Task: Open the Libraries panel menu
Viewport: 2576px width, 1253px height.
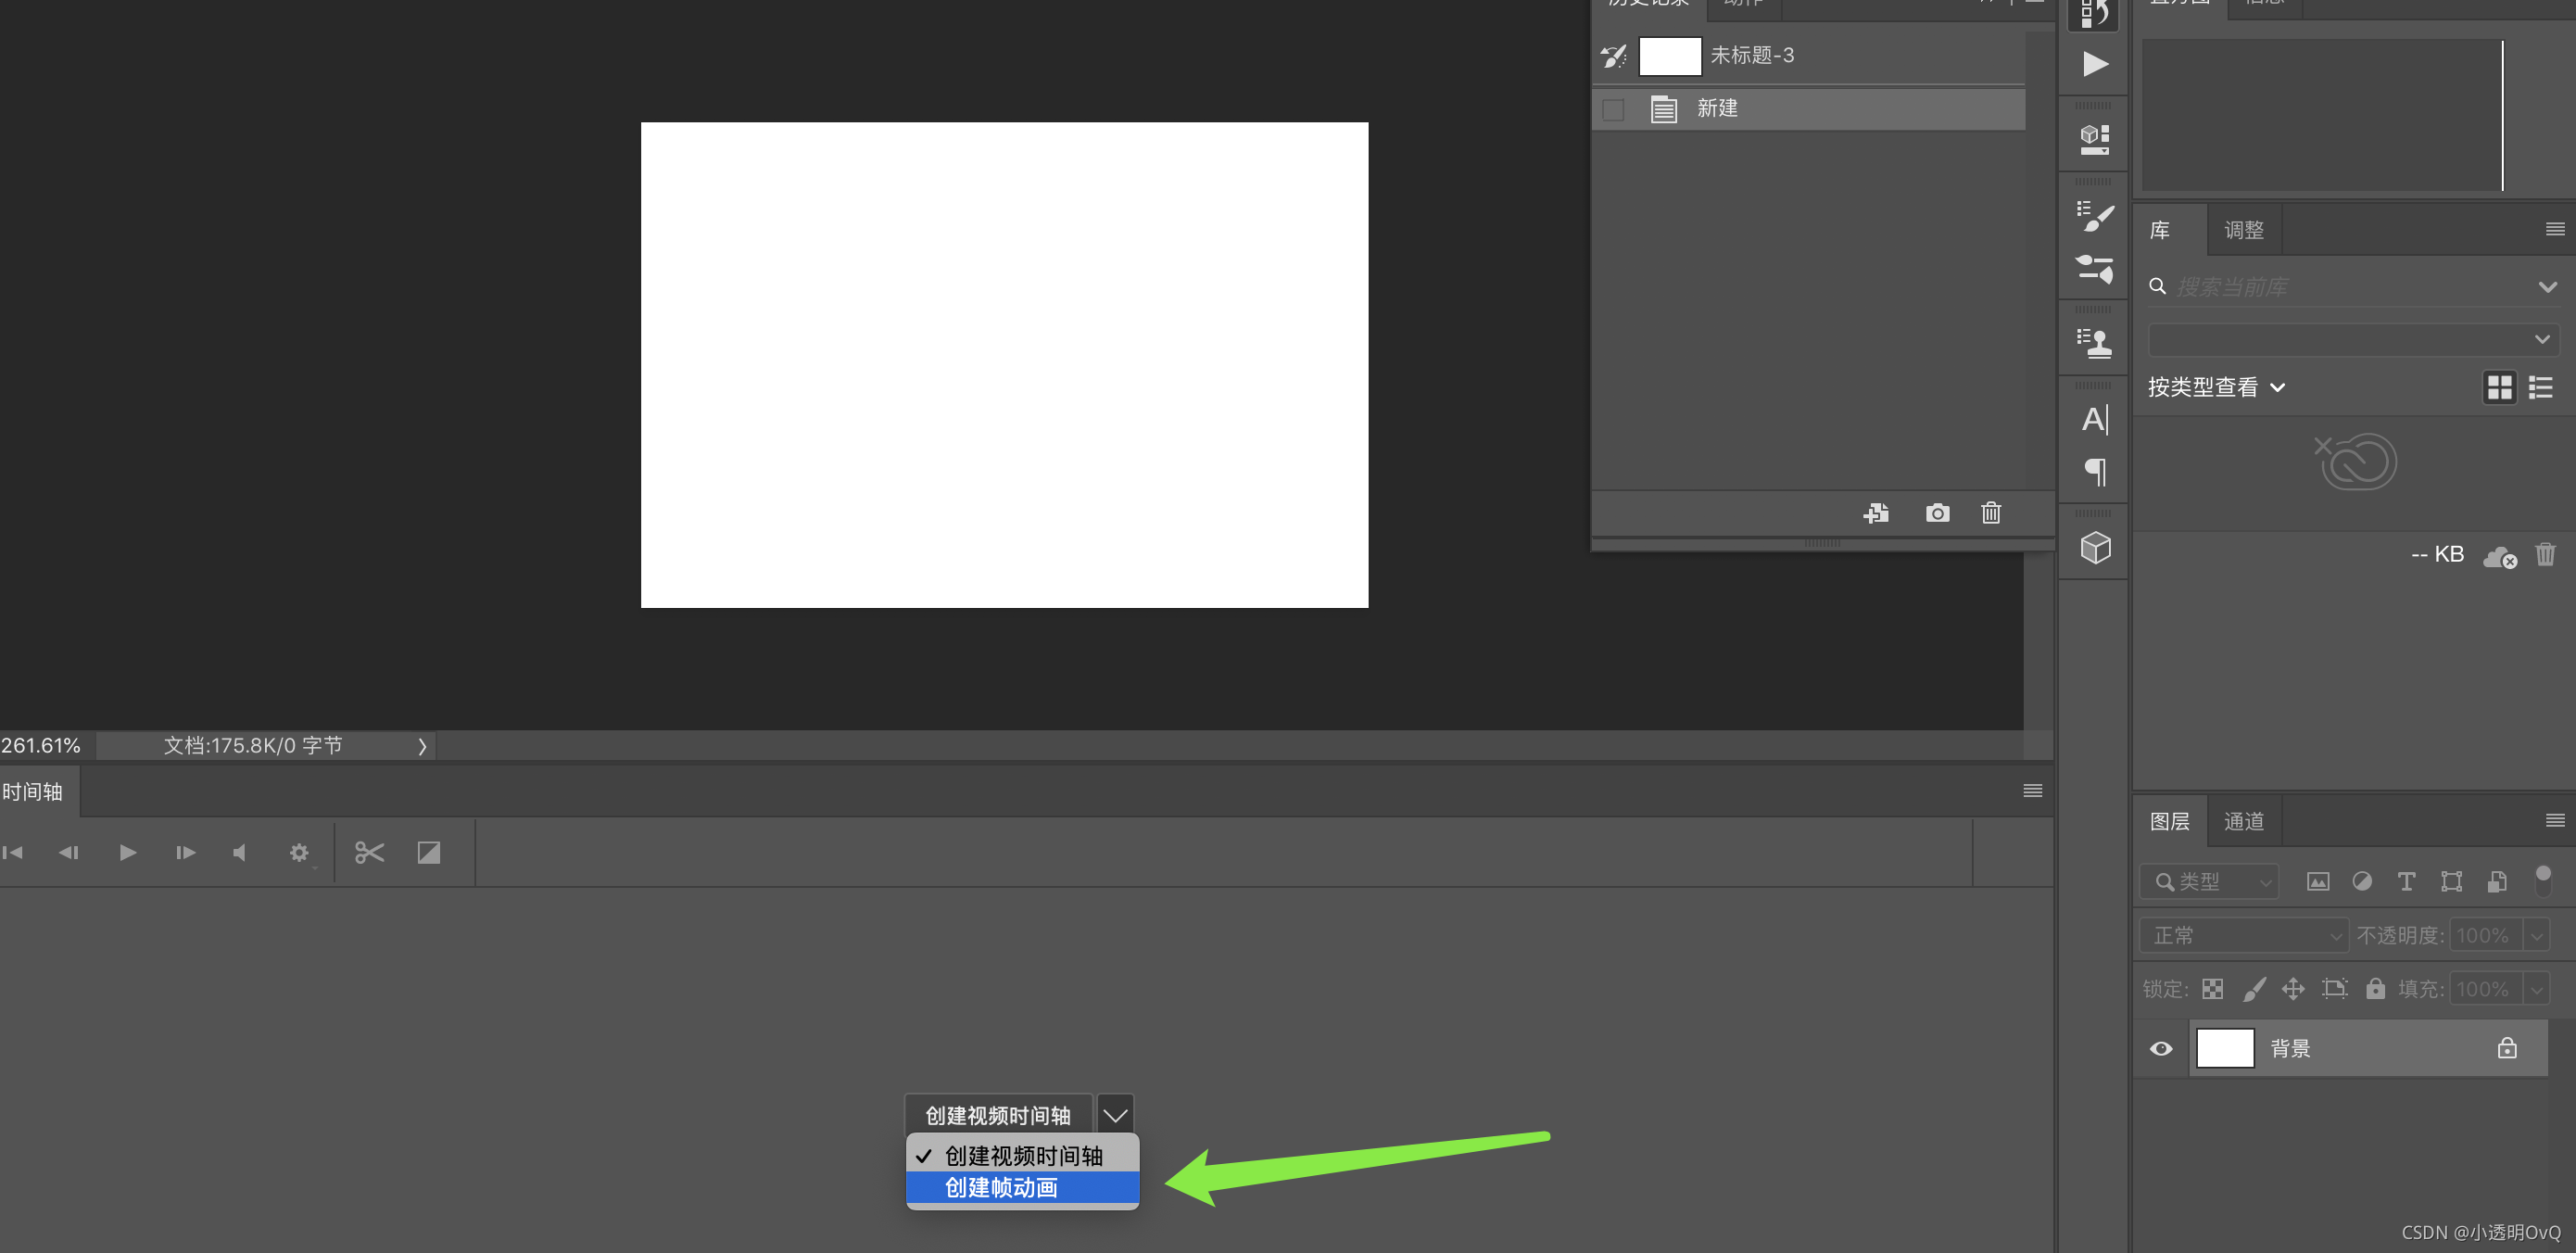Action: click(x=2555, y=229)
